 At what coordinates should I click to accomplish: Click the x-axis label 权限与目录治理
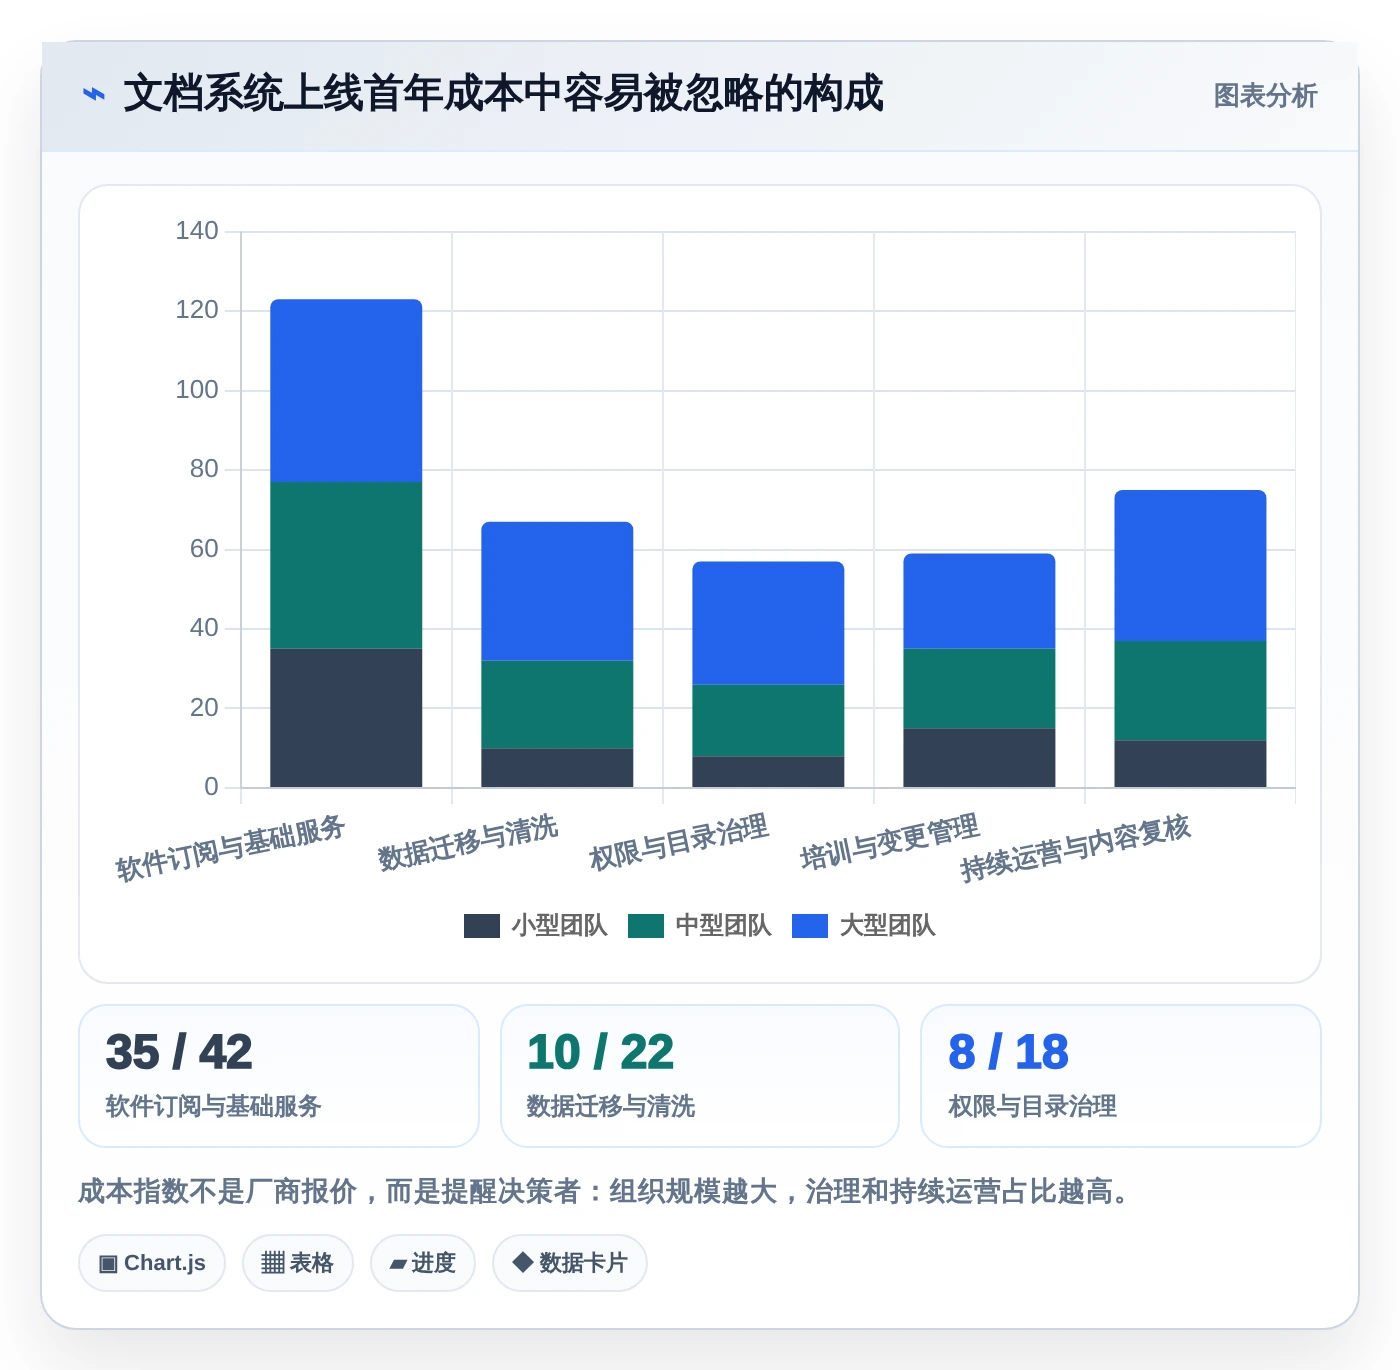pos(679,842)
